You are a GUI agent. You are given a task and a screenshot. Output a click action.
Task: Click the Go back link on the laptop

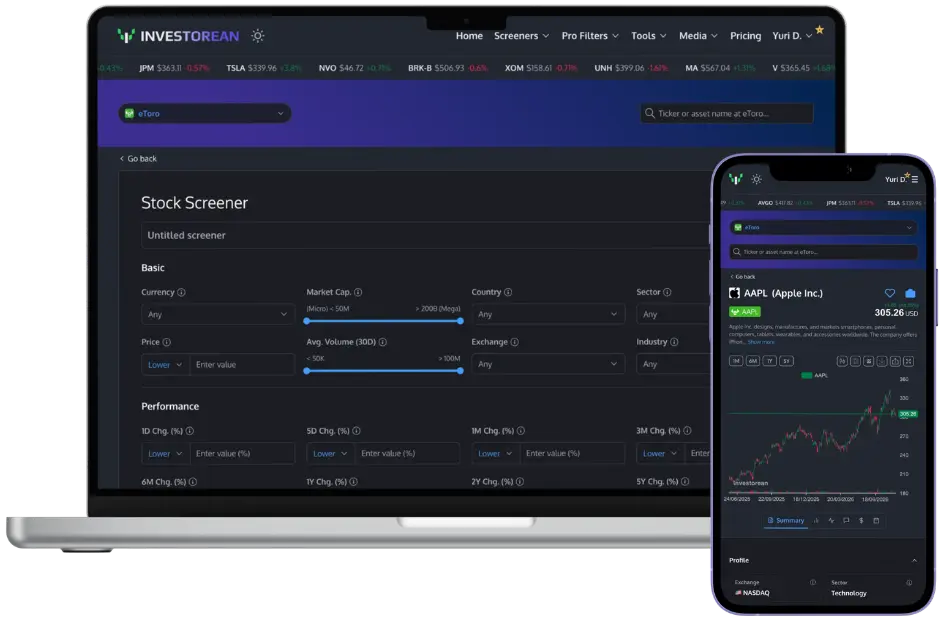click(x=138, y=159)
